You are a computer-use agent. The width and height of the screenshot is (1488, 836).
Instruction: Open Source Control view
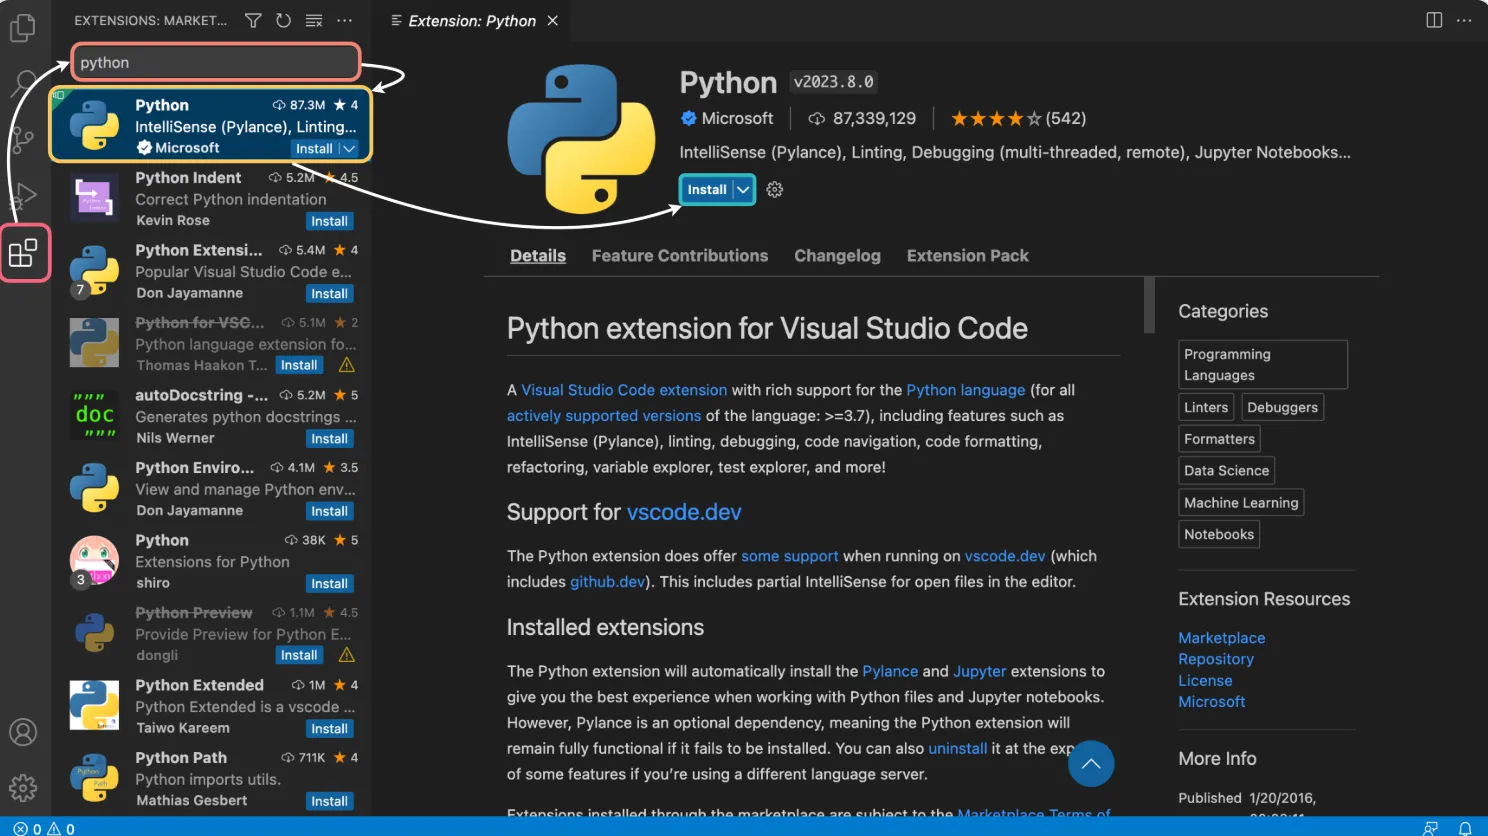point(22,141)
